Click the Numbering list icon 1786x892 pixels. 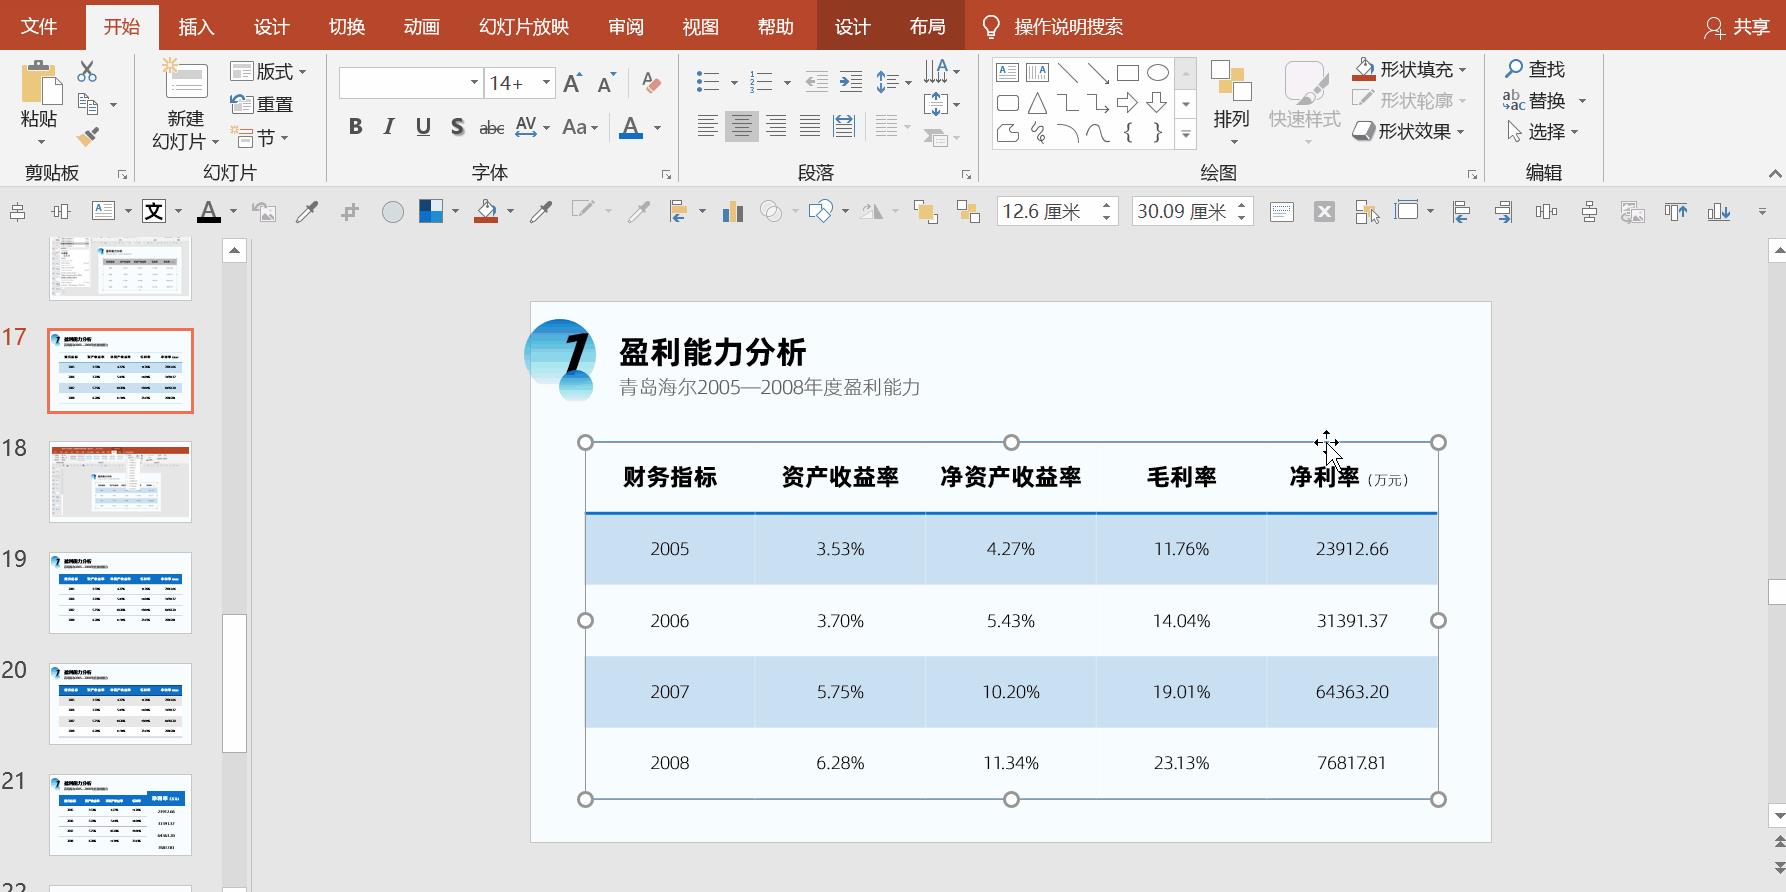point(762,82)
